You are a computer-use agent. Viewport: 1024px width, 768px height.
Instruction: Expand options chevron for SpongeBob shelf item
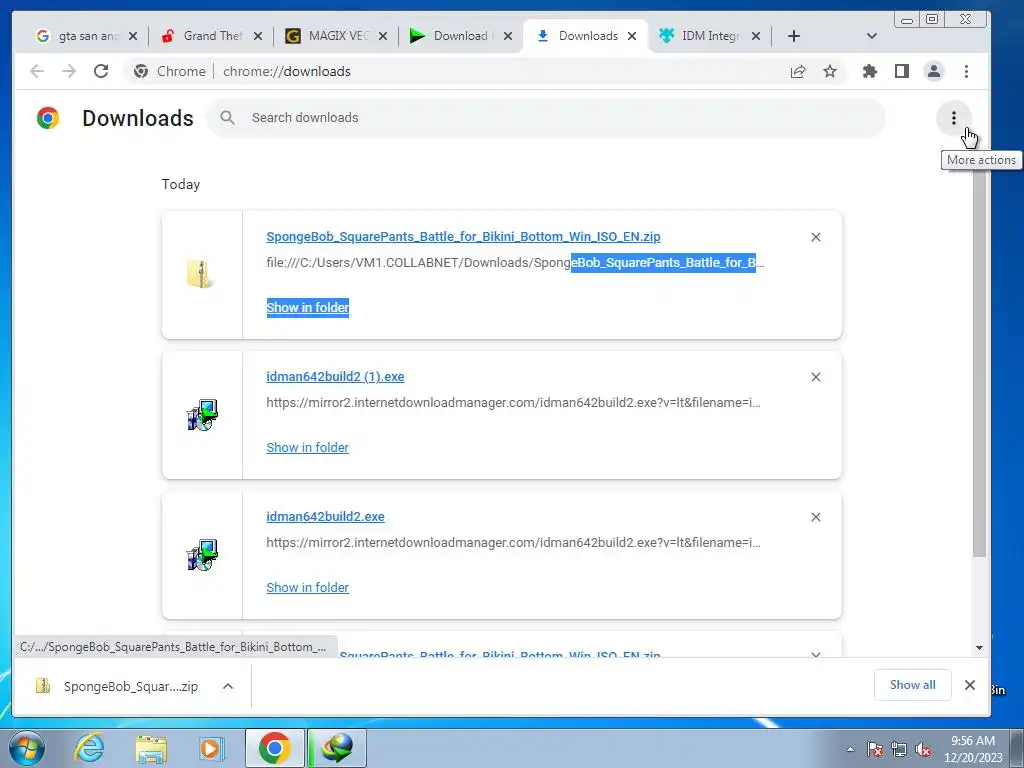[228, 686]
